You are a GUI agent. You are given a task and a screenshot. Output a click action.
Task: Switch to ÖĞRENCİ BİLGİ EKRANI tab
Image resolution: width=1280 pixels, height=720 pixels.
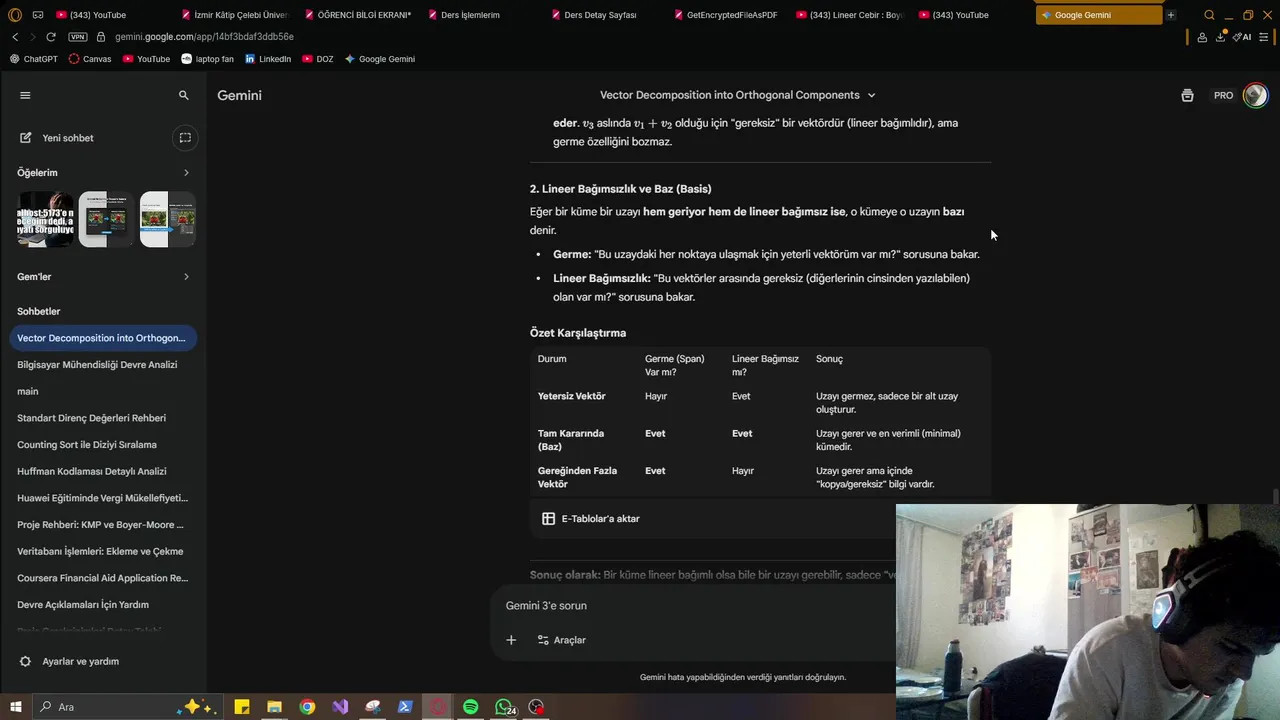pos(358,15)
